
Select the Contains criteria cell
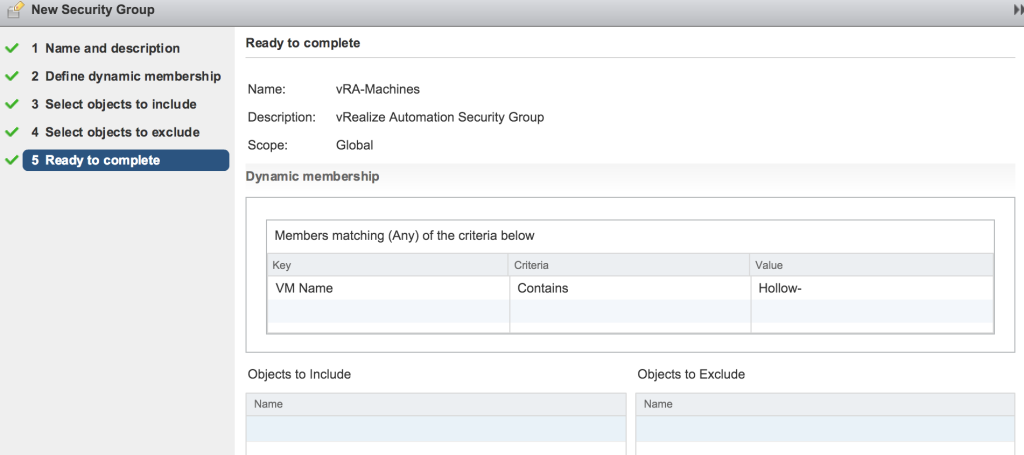pyautogui.click(x=630, y=287)
